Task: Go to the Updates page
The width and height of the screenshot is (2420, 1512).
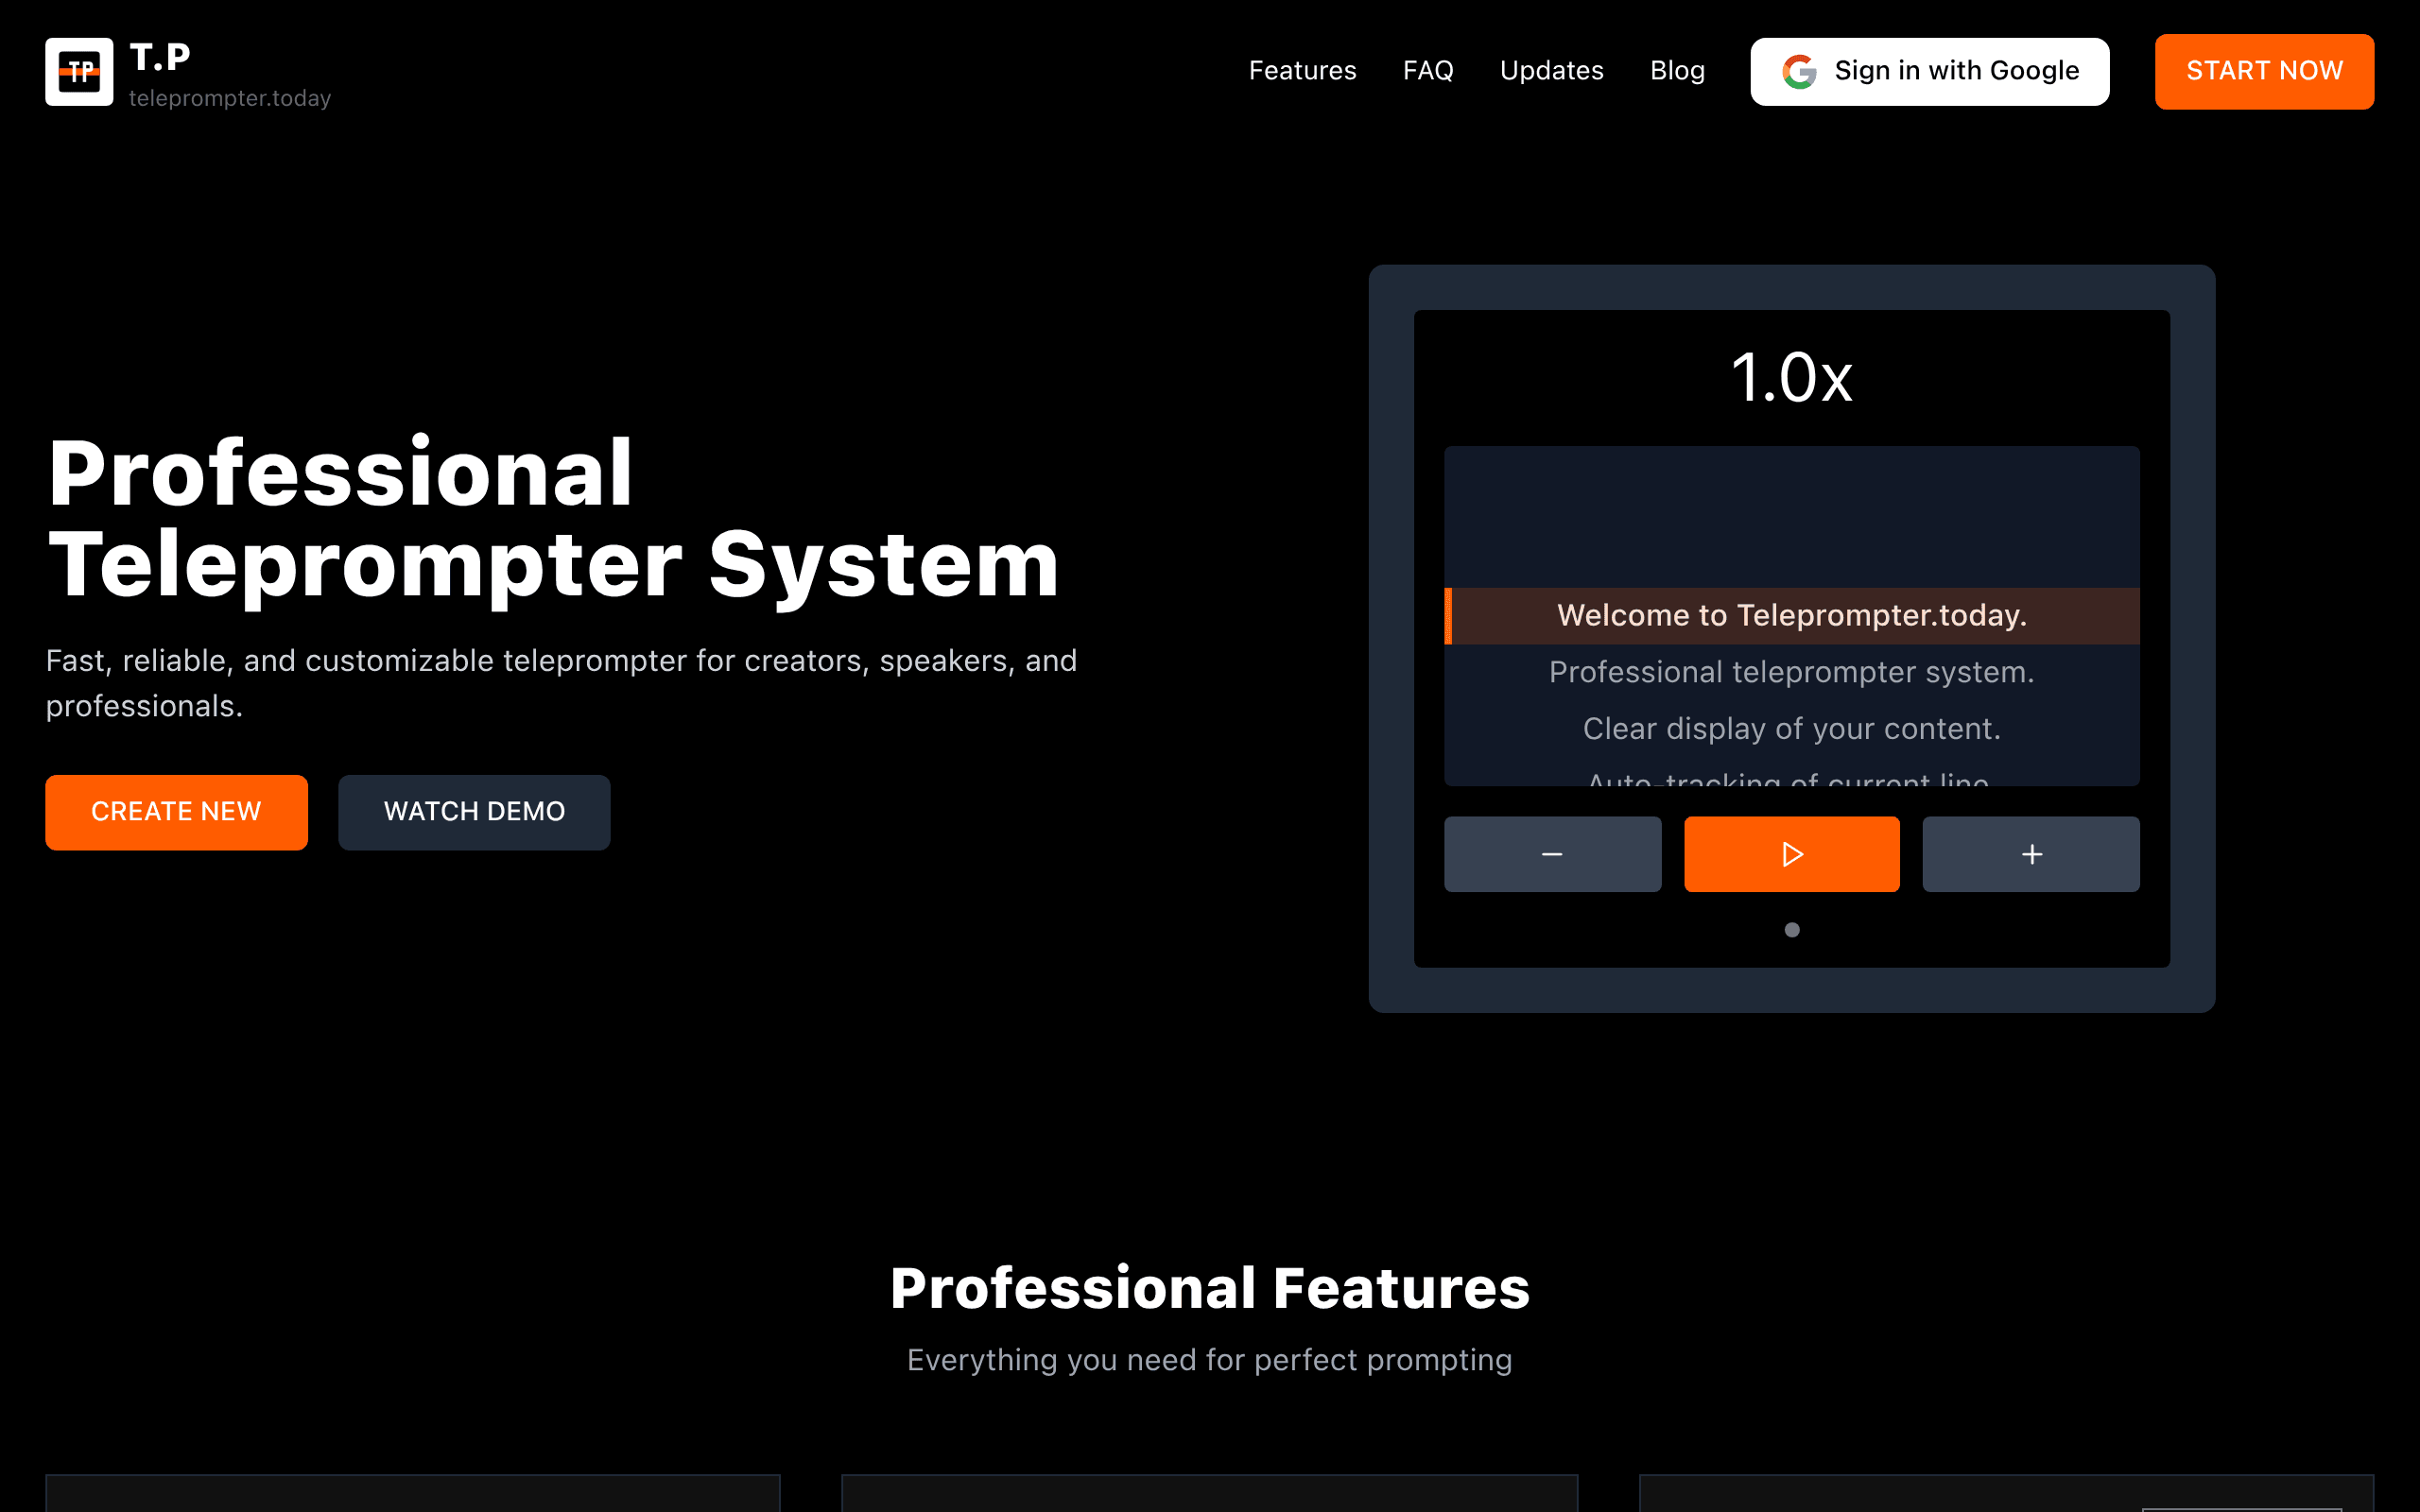Action: pos(1551,71)
